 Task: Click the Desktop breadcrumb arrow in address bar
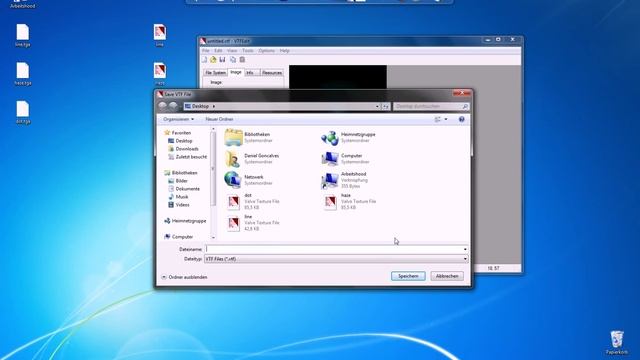coord(214,107)
